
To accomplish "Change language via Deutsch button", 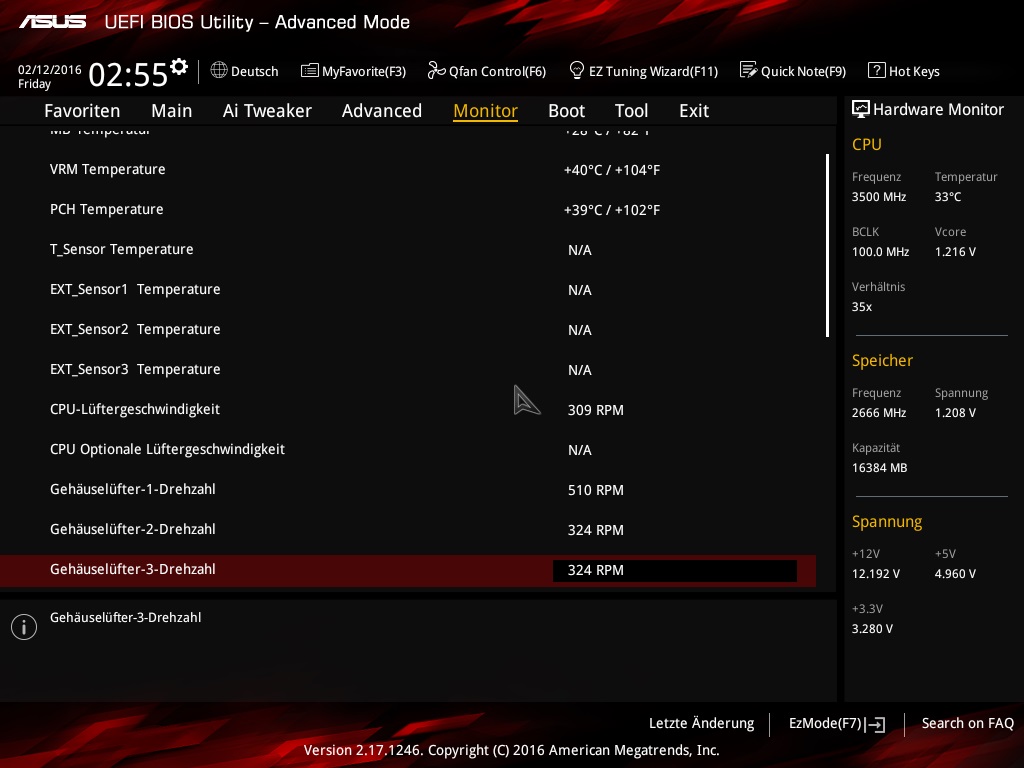I will pos(245,71).
